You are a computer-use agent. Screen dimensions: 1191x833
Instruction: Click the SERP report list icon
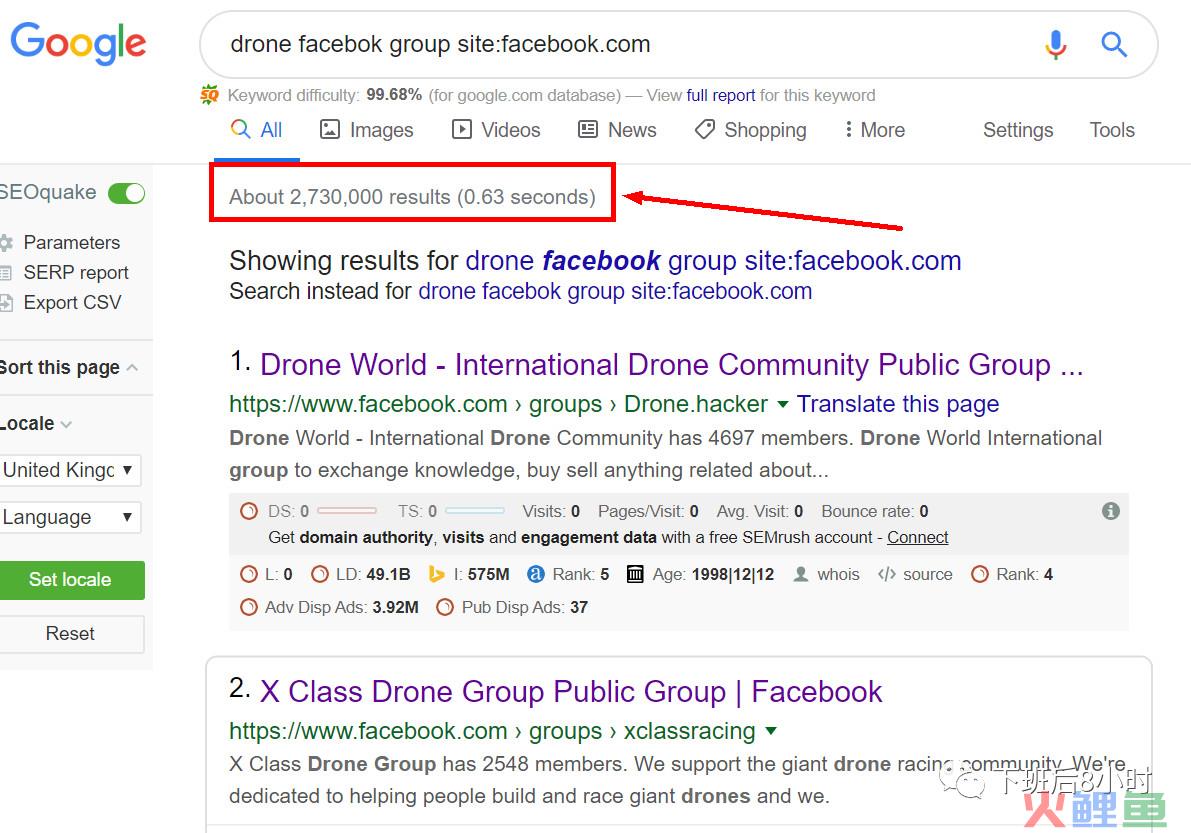6,273
